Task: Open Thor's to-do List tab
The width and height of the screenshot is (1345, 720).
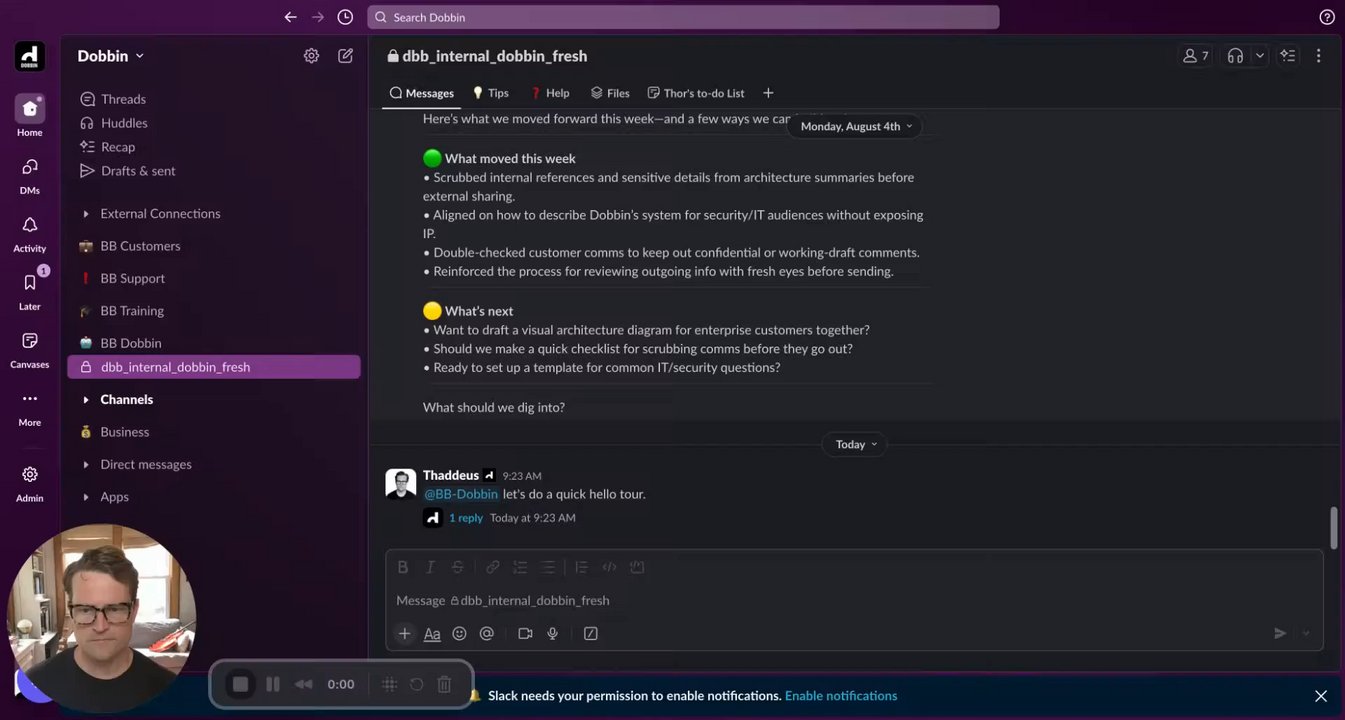Action: (696, 93)
